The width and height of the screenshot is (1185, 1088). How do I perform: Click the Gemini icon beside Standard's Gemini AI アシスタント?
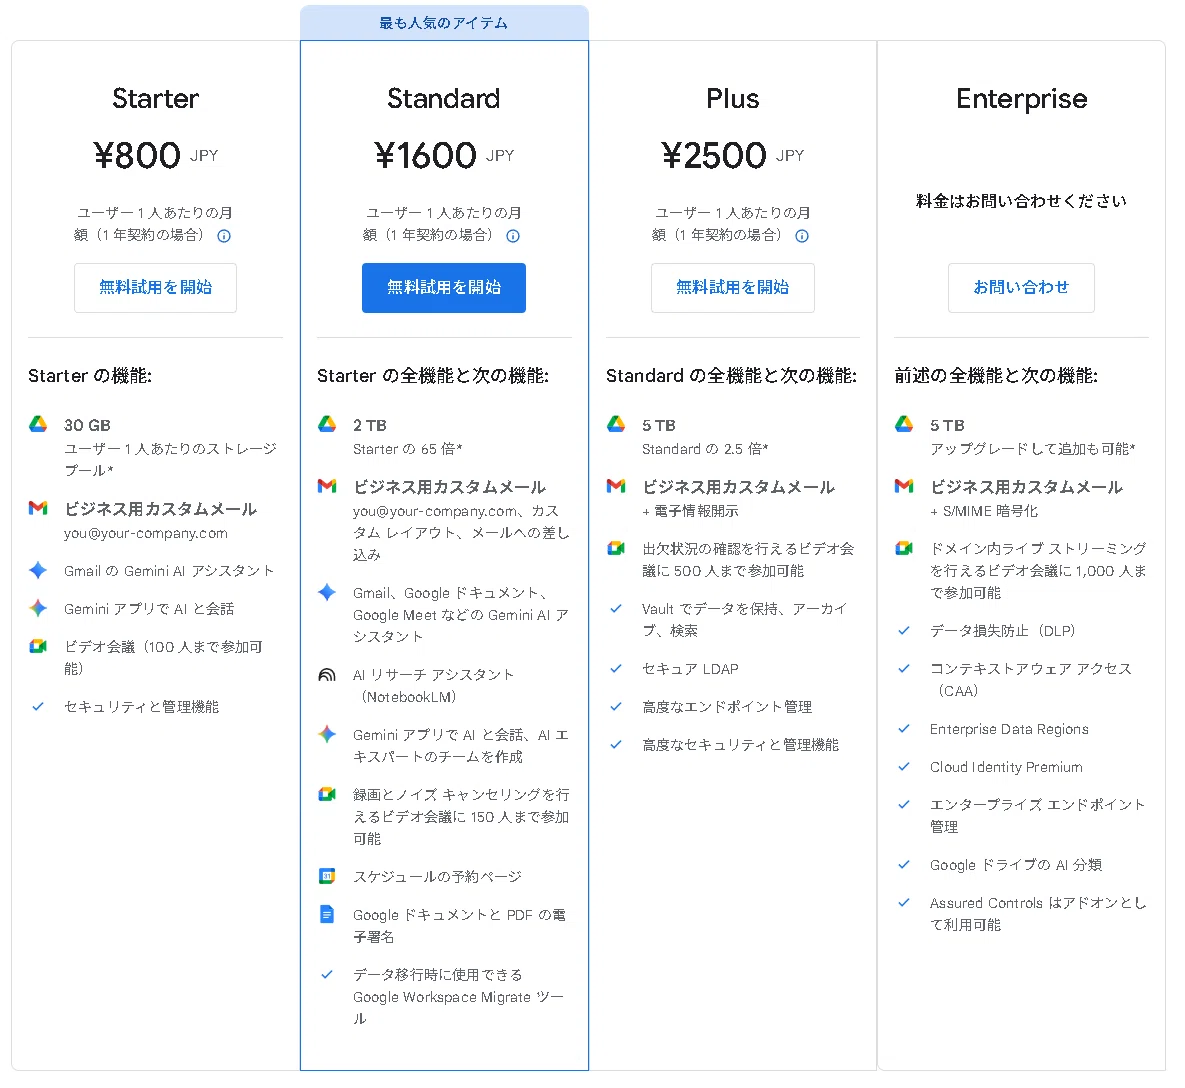coord(327,592)
